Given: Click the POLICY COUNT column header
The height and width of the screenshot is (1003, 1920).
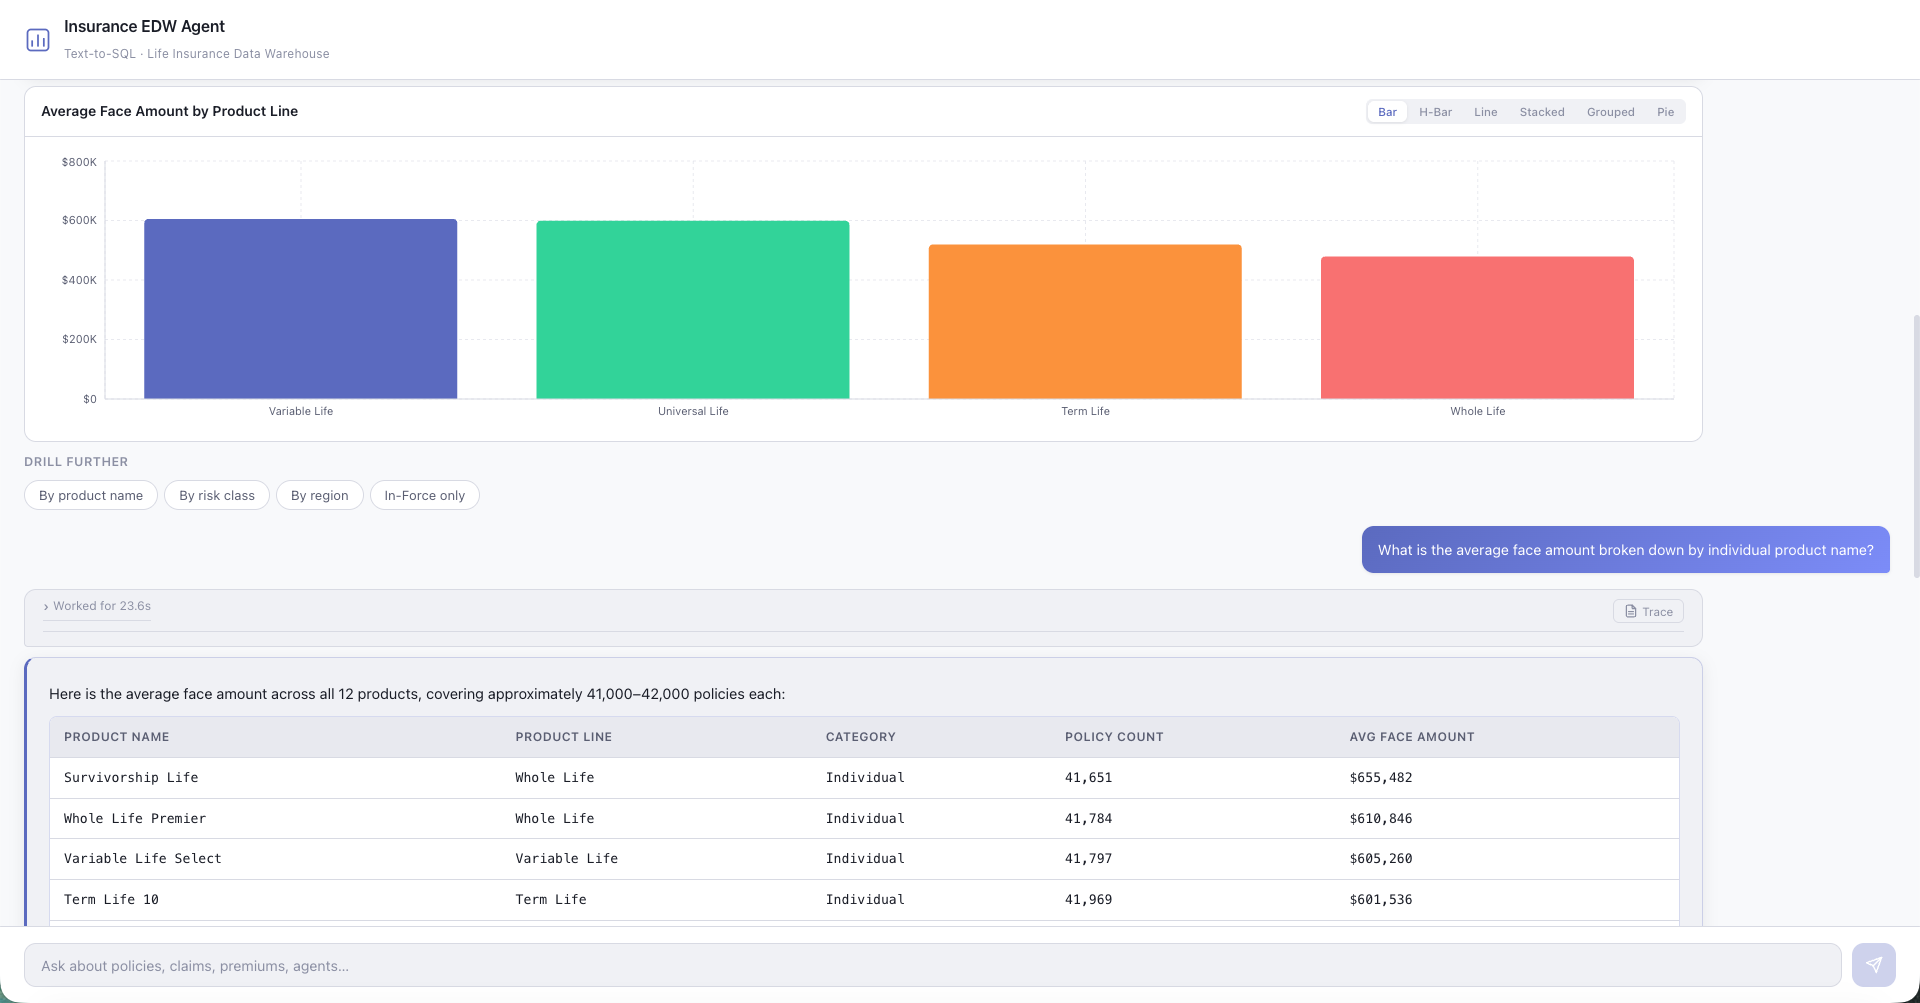Looking at the screenshot, I should (x=1114, y=737).
